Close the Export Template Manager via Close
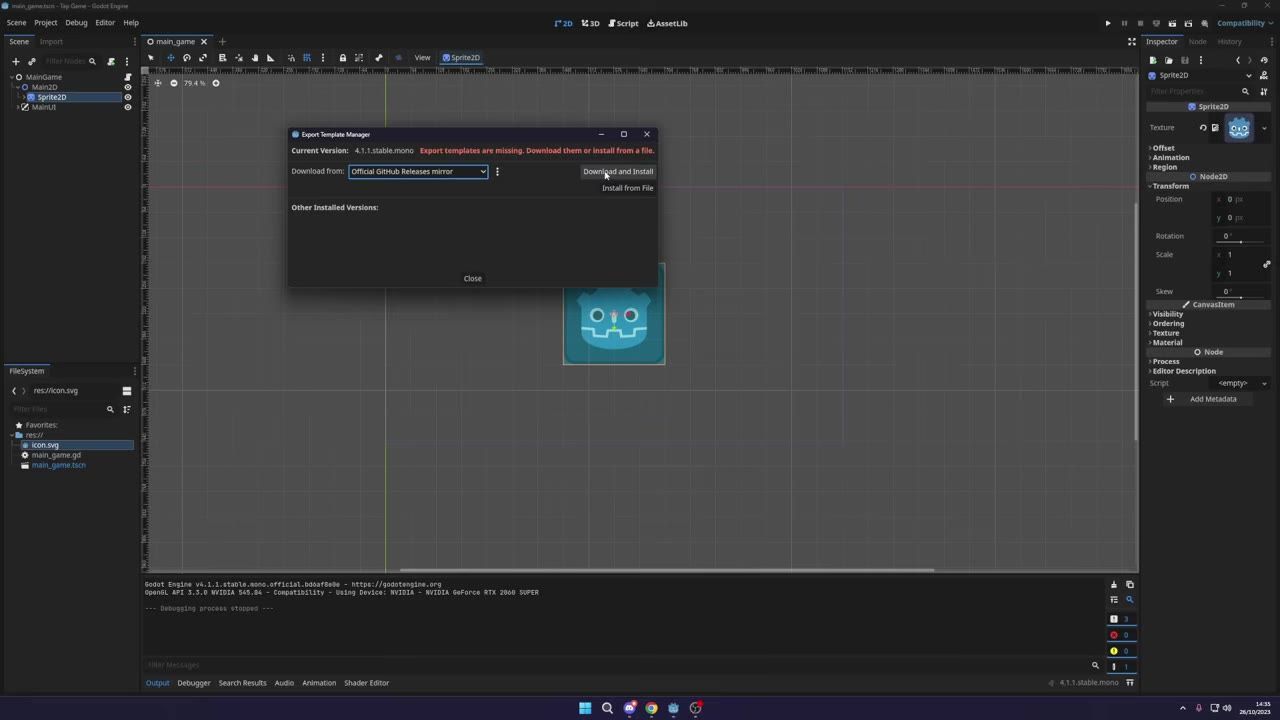The width and height of the screenshot is (1280, 720). pyautogui.click(x=473, y=278)
